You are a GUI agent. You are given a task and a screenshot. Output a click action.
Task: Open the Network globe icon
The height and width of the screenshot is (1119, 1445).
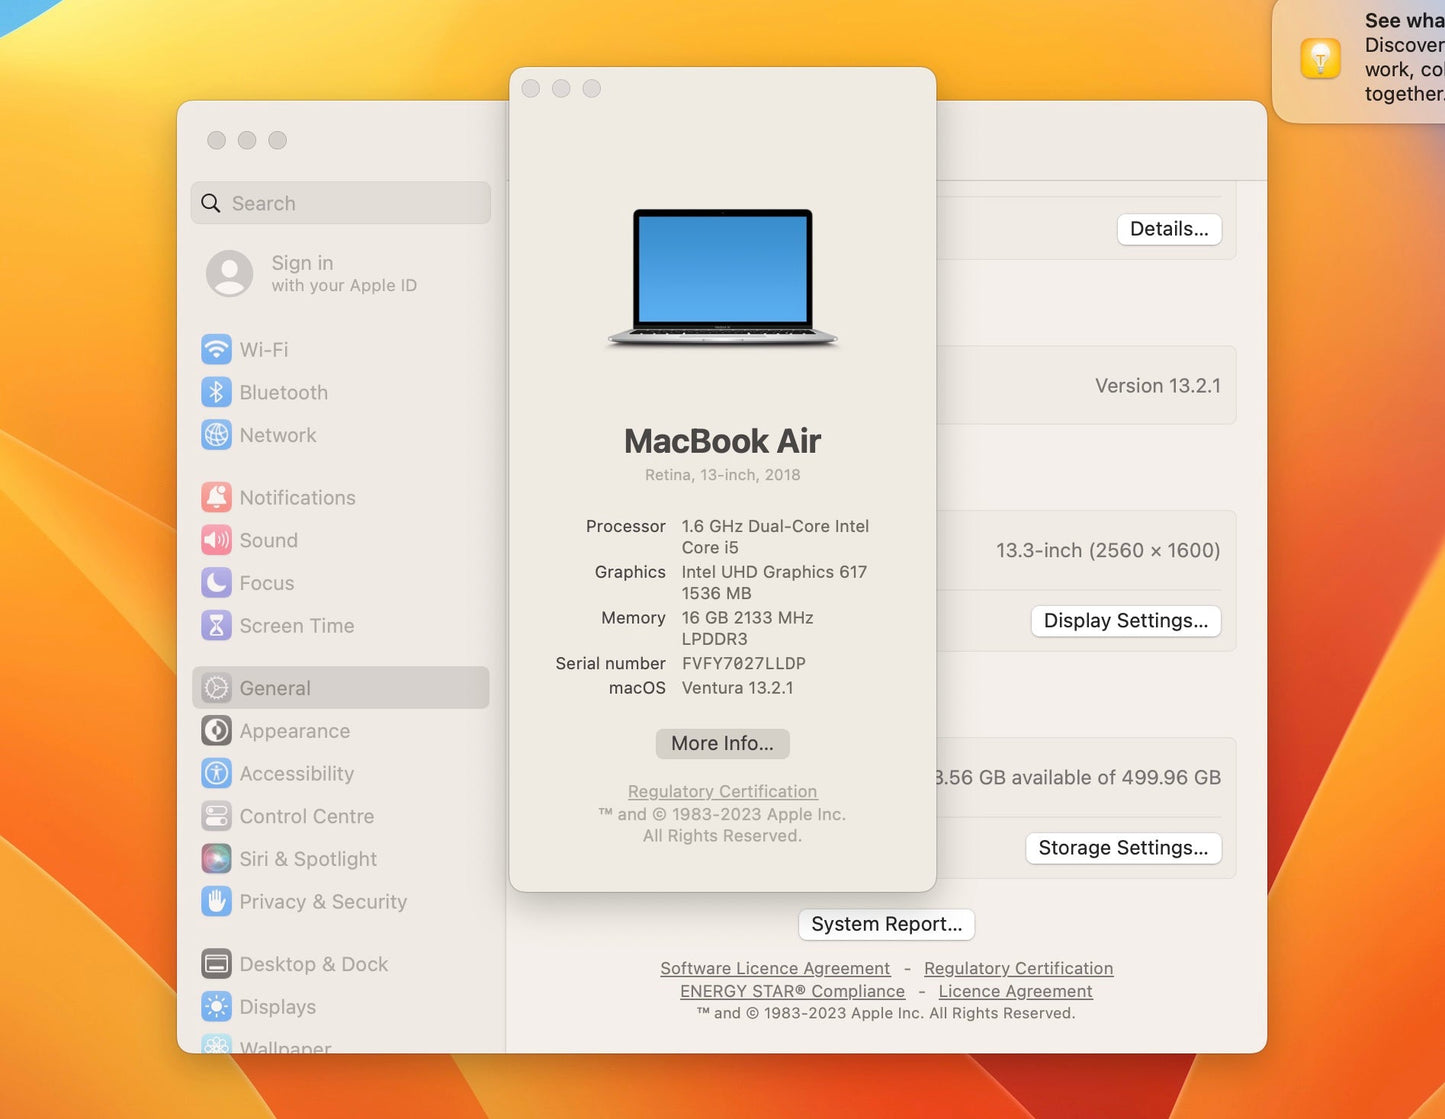coord(216,435)
